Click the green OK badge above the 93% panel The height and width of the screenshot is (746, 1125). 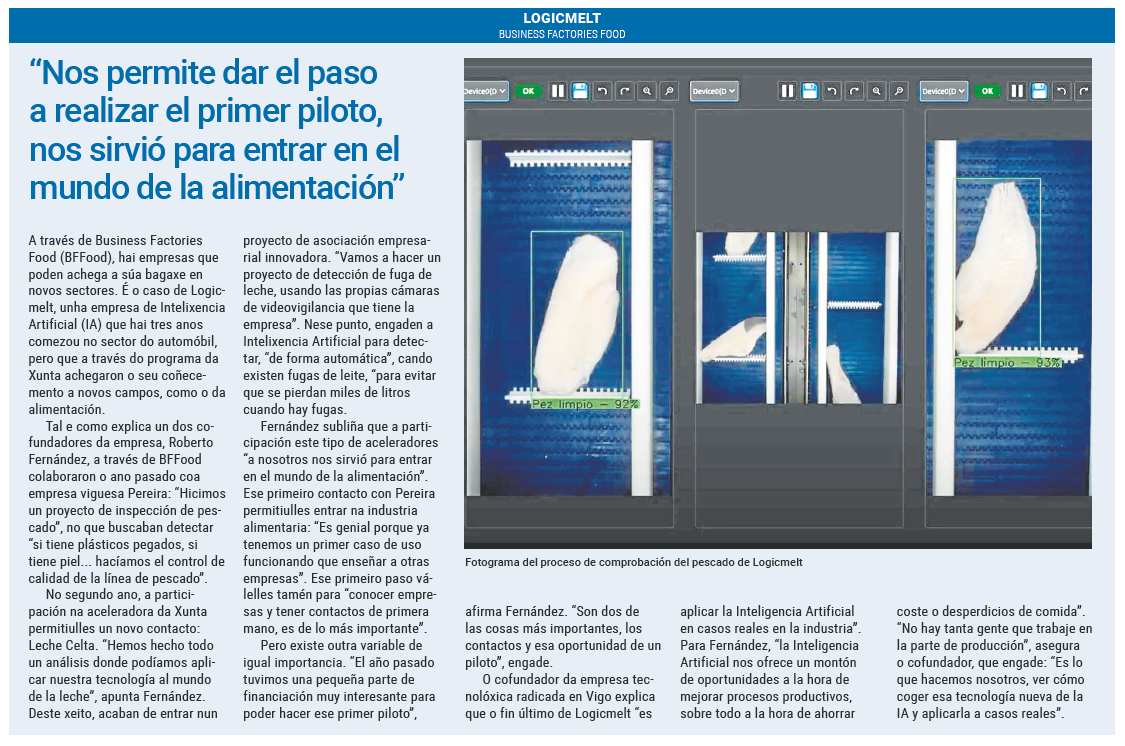point(987,91)
